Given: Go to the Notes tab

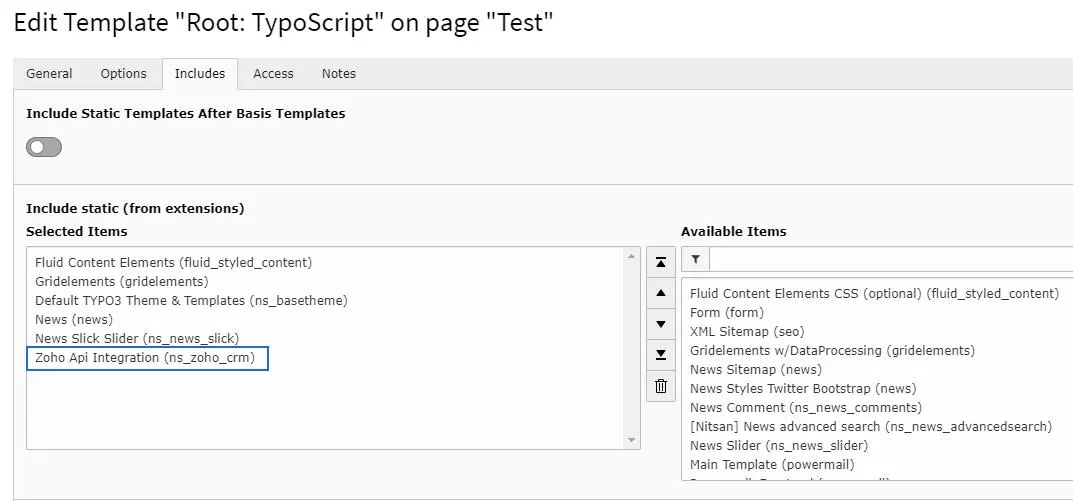Looking at the screenshot, I should pyautogui.click(x=339, y=74).
